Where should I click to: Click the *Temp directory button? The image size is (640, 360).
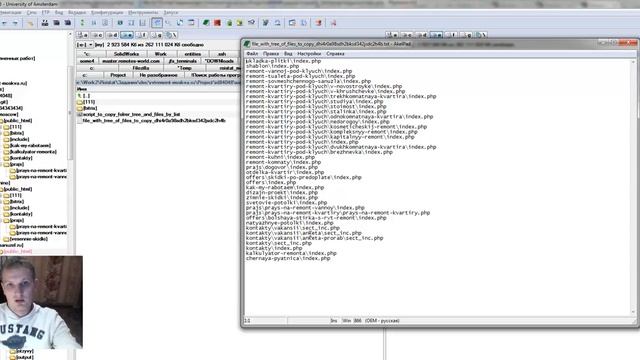(x=184, y=68)
